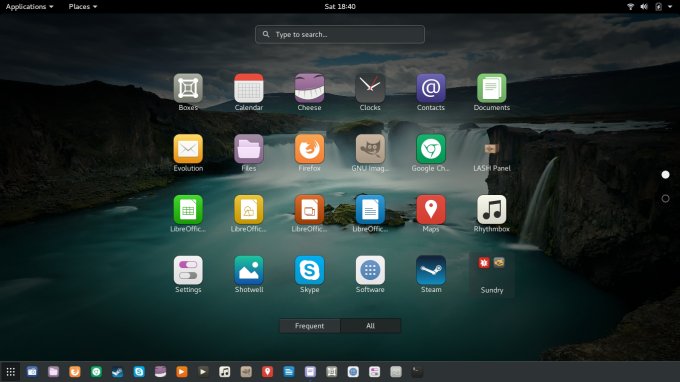Launch Chrome from the bottom dock

coord(96,372)
